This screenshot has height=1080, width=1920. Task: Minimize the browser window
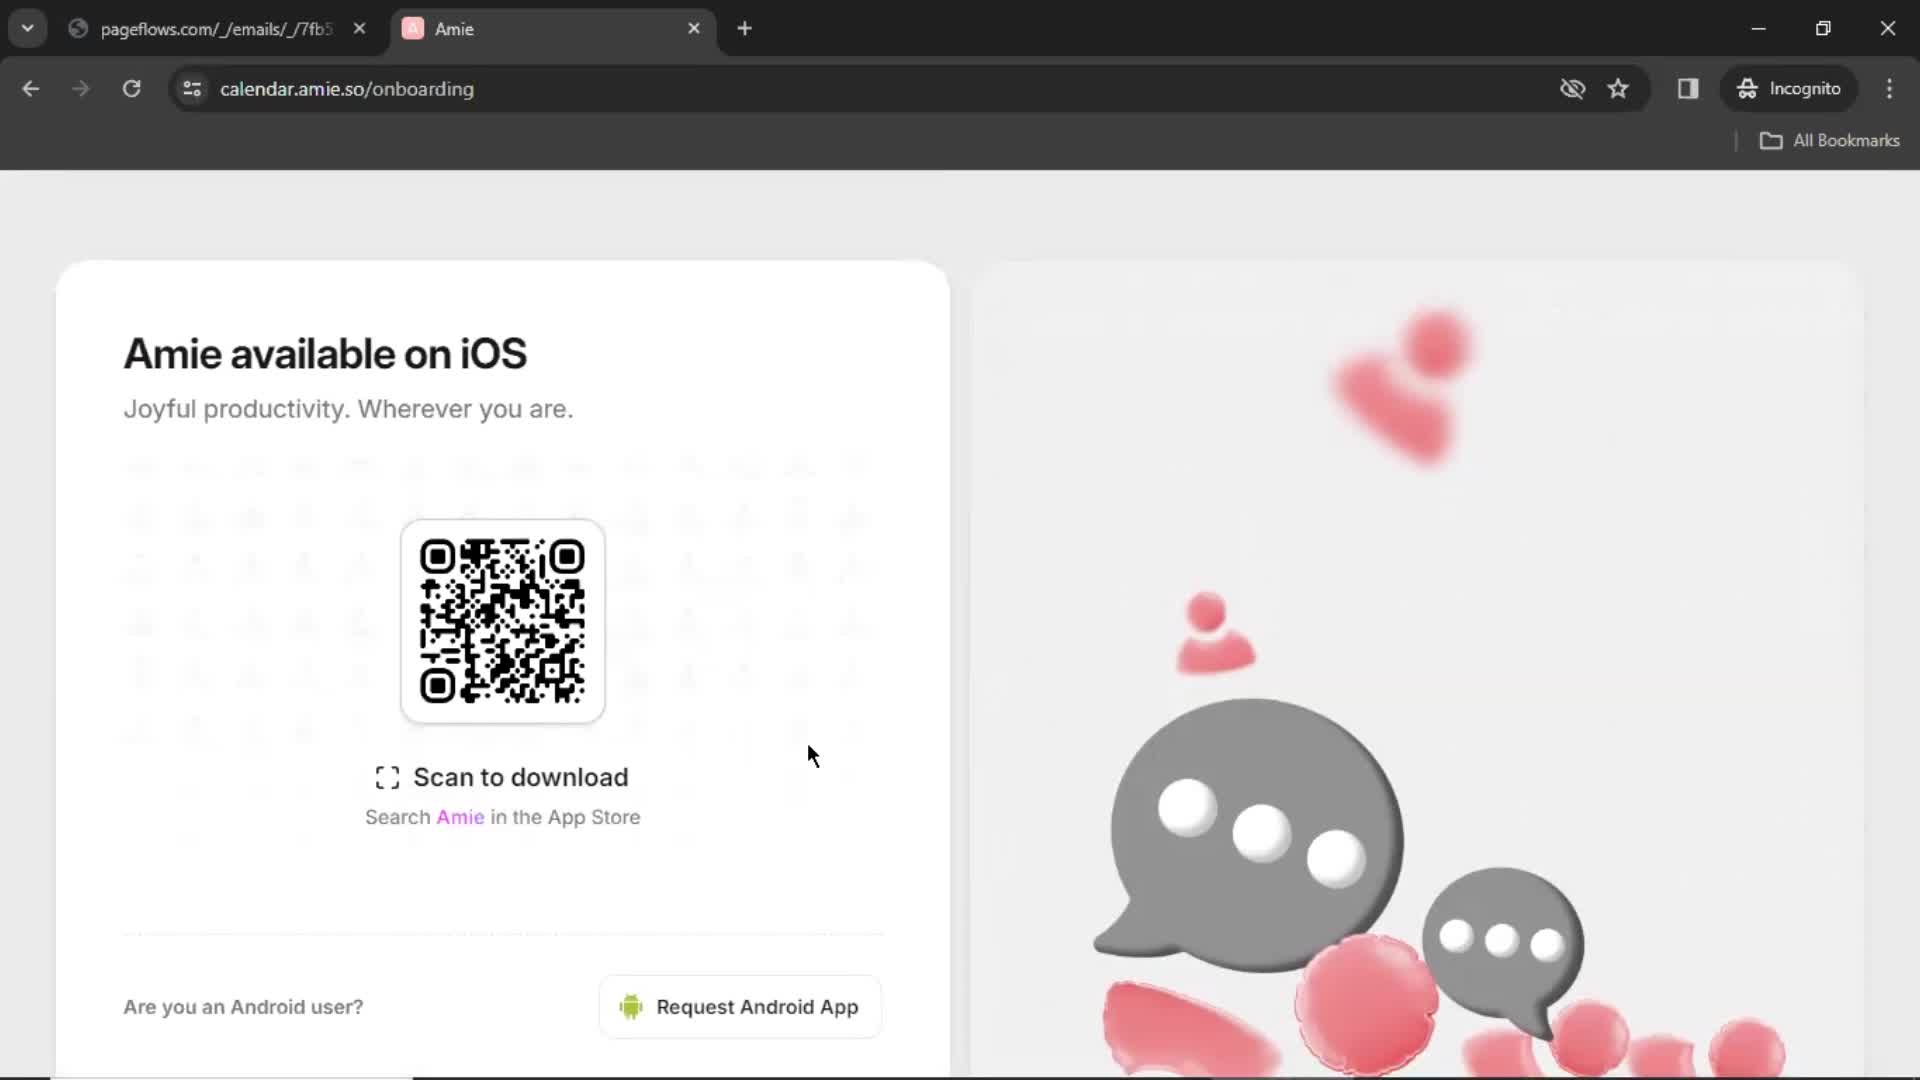[x=1759, y=29]
